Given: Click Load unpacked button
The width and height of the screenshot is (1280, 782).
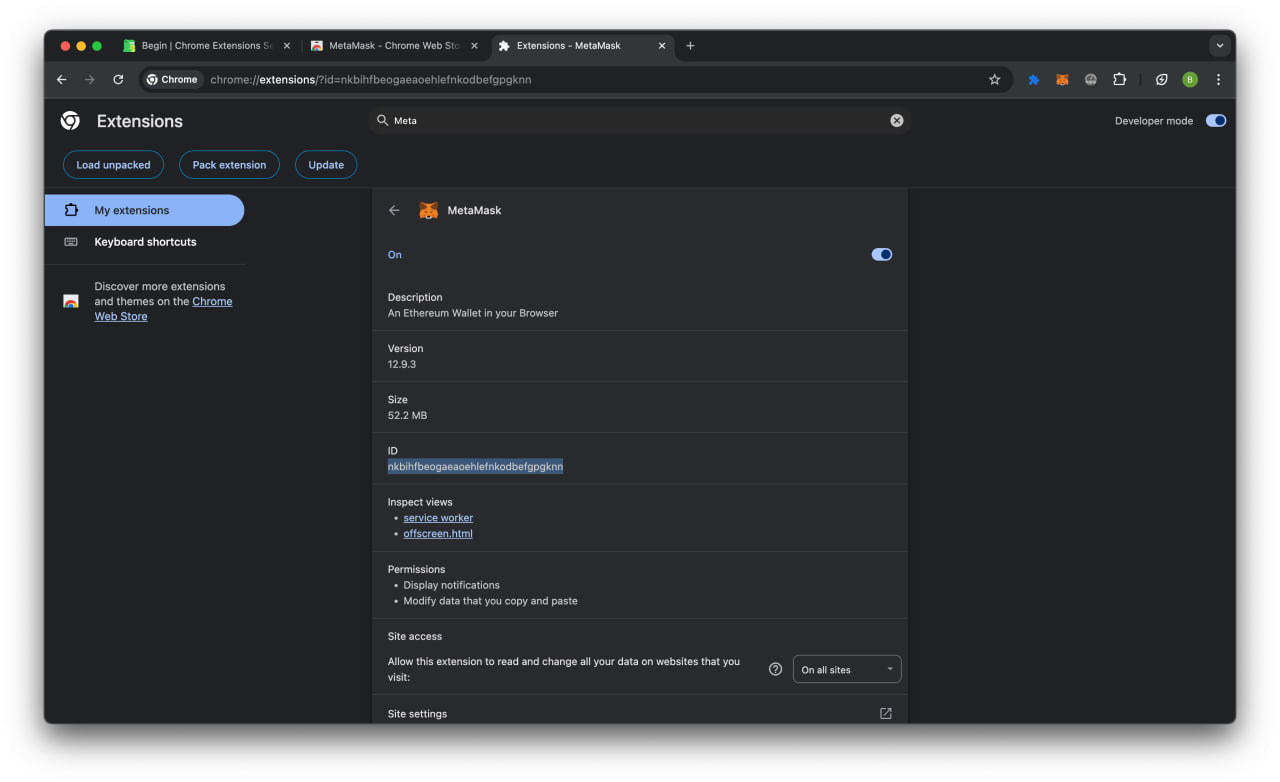Looking at the screenshot, I should (x=113, y=165).
